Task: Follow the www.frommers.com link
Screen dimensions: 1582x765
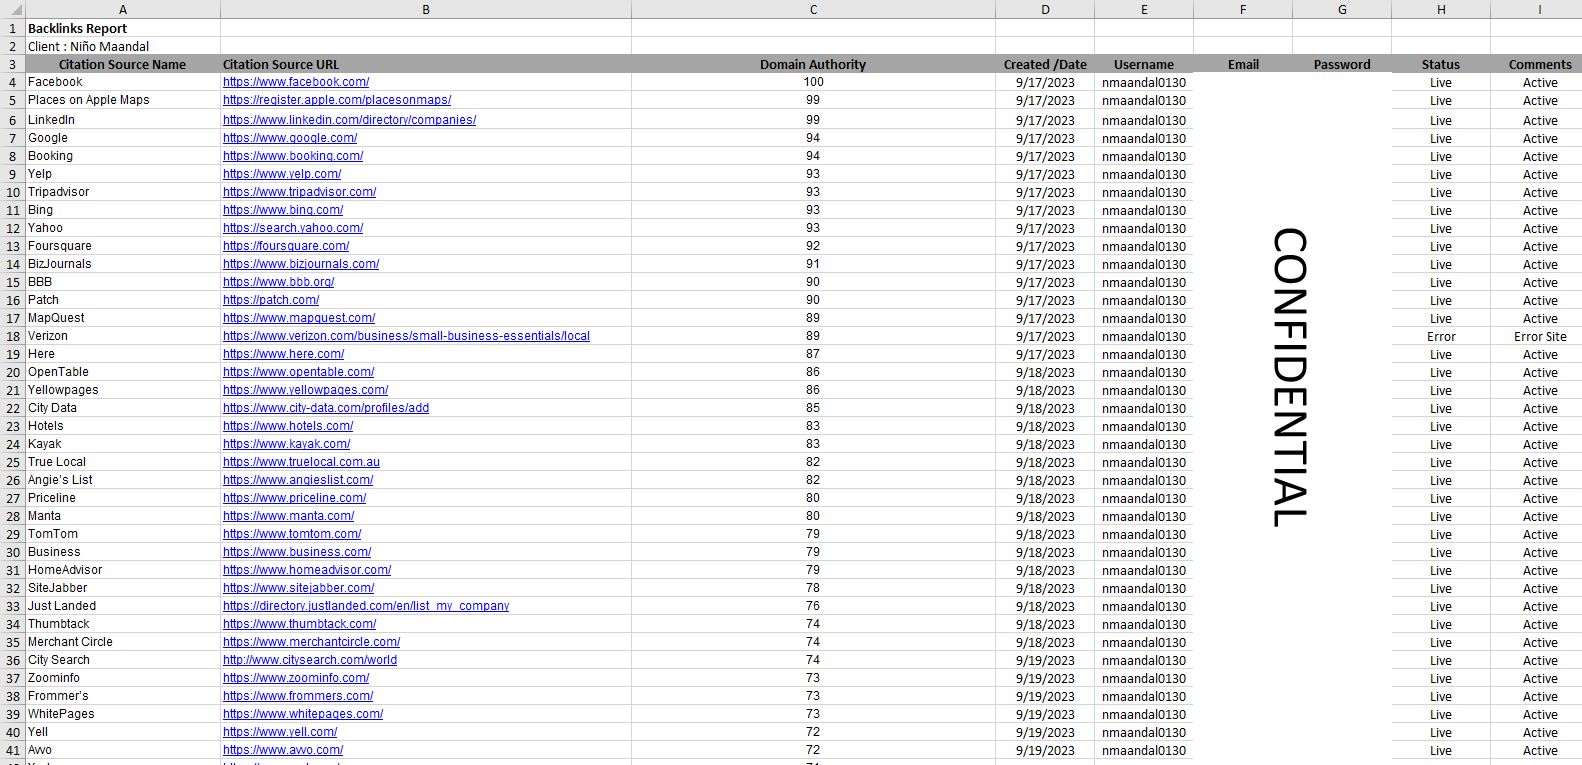Action: pos(298,696)
